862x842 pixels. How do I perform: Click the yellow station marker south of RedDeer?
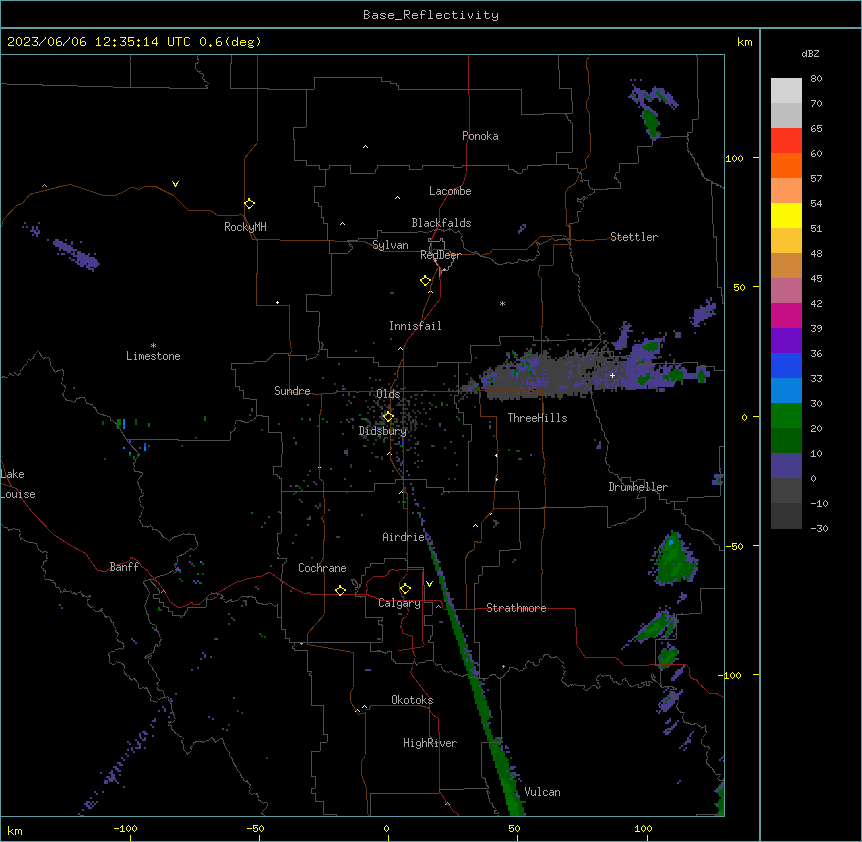tap(425, 281)
